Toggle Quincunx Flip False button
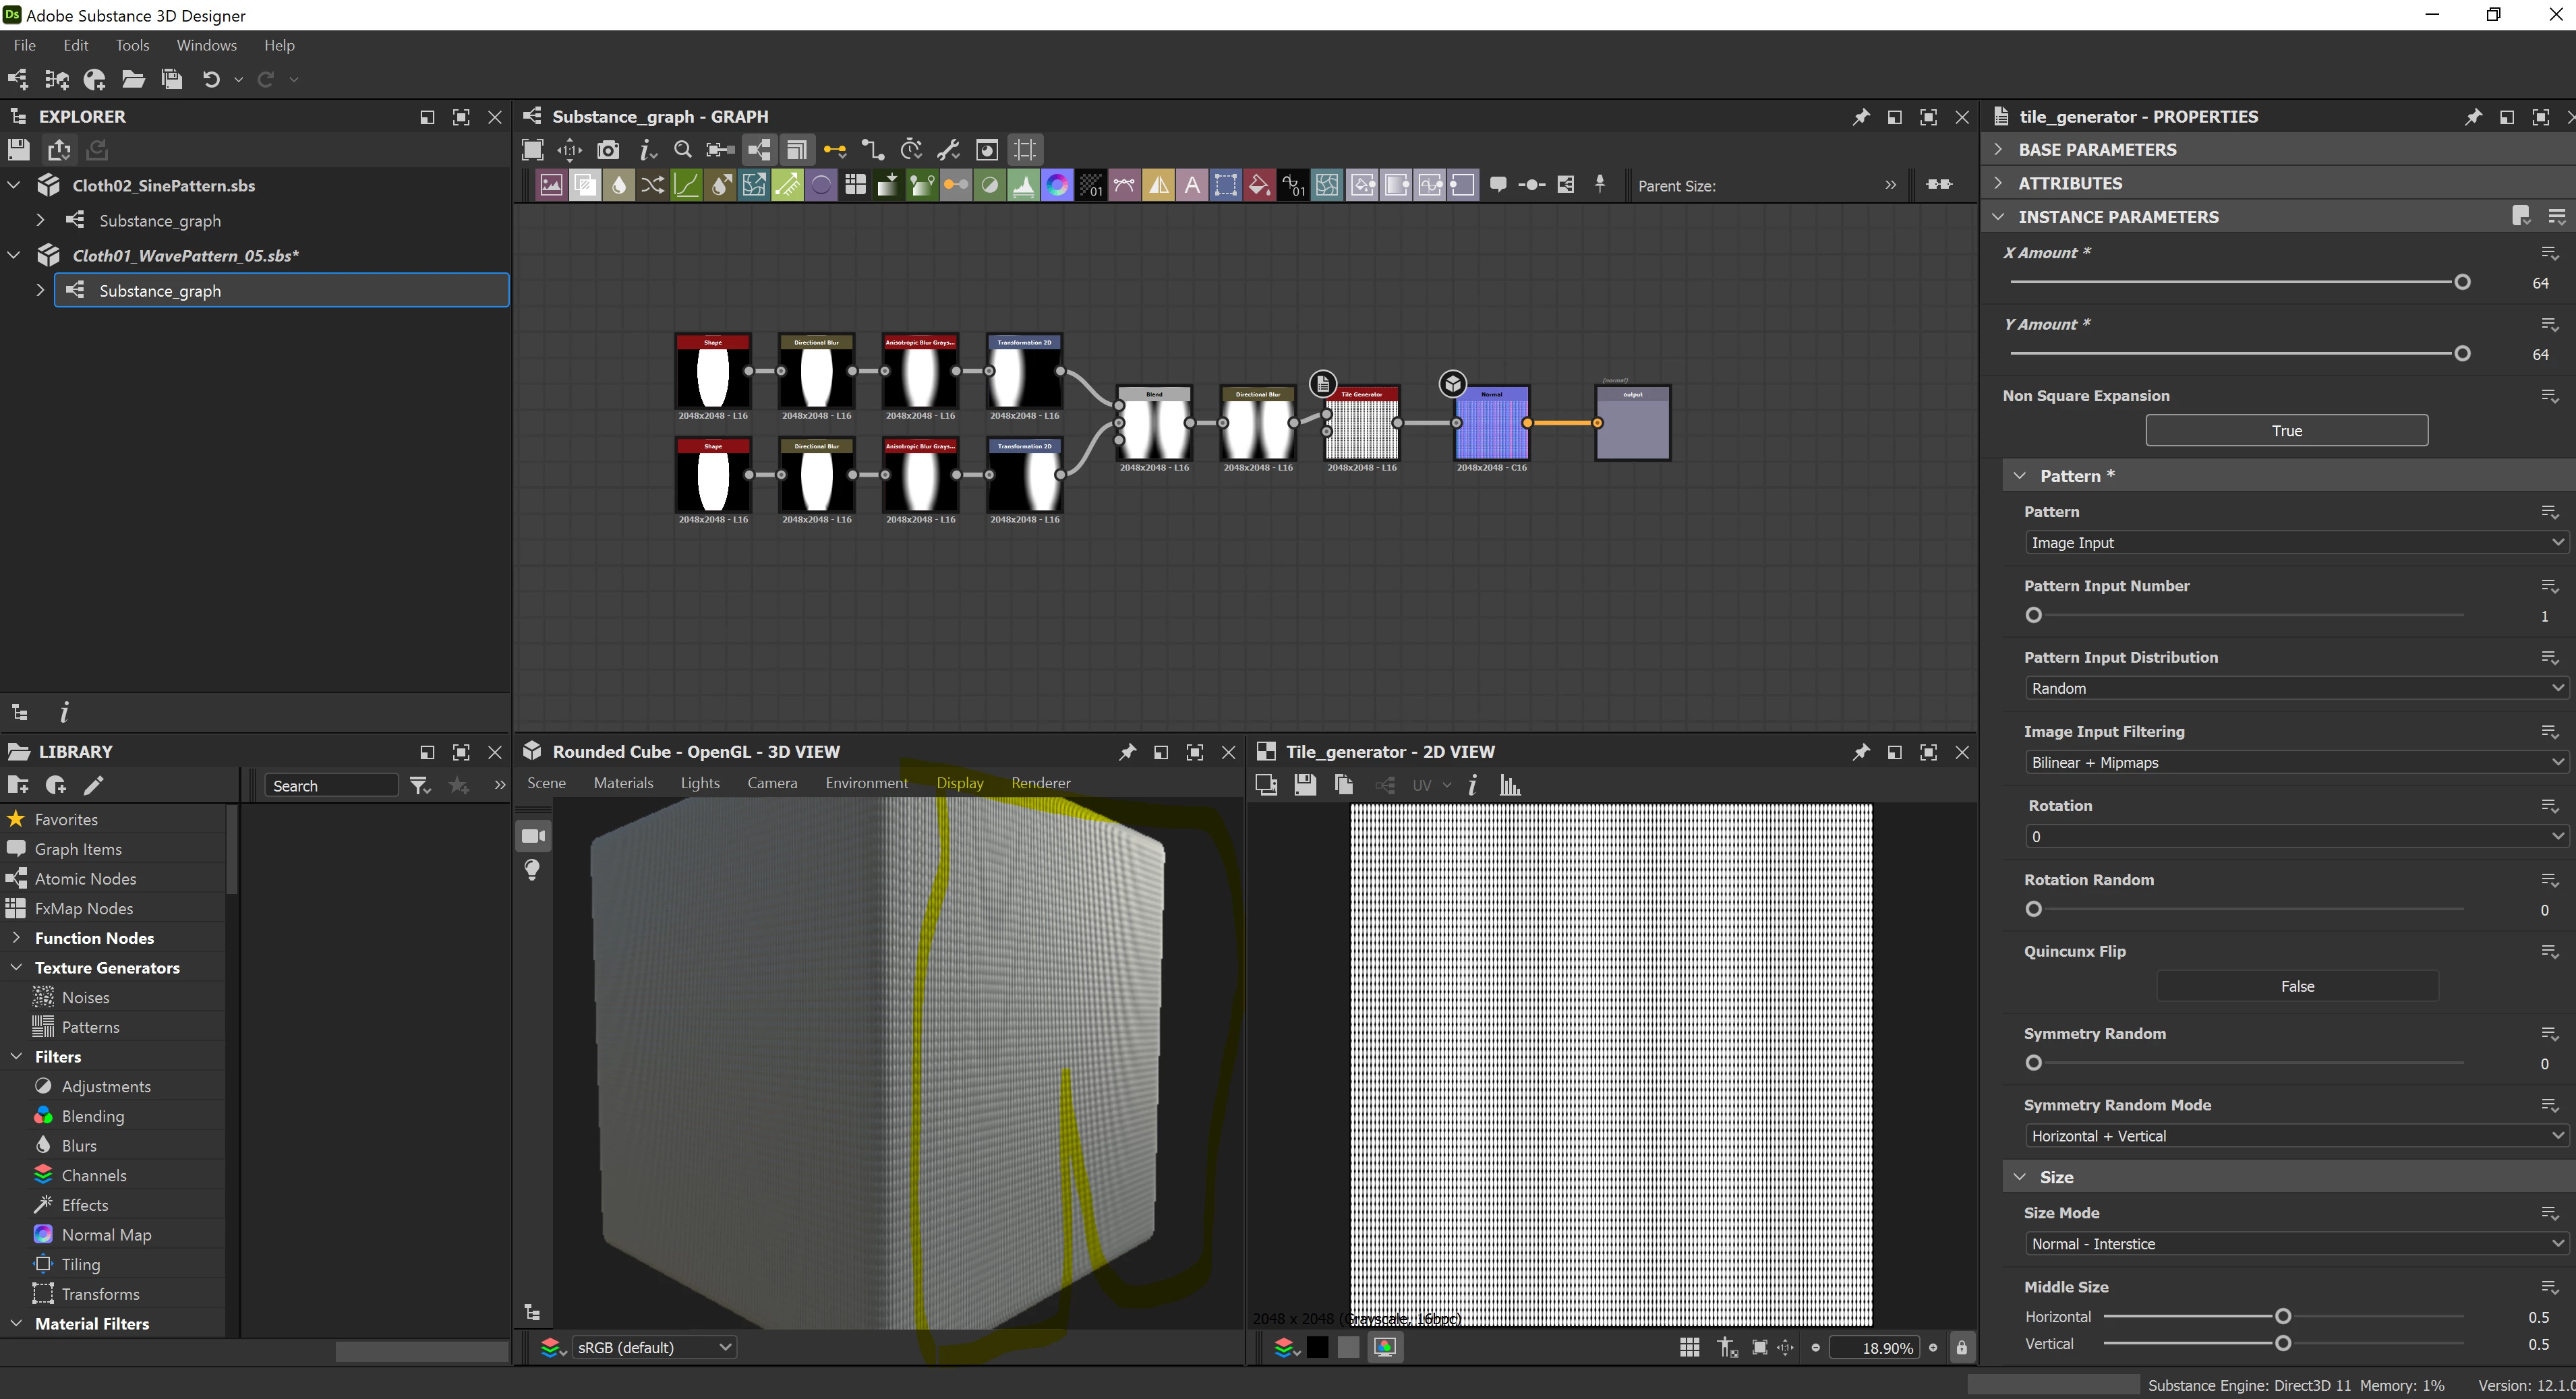The image size is (2576, 1399). pos(2296,986)
